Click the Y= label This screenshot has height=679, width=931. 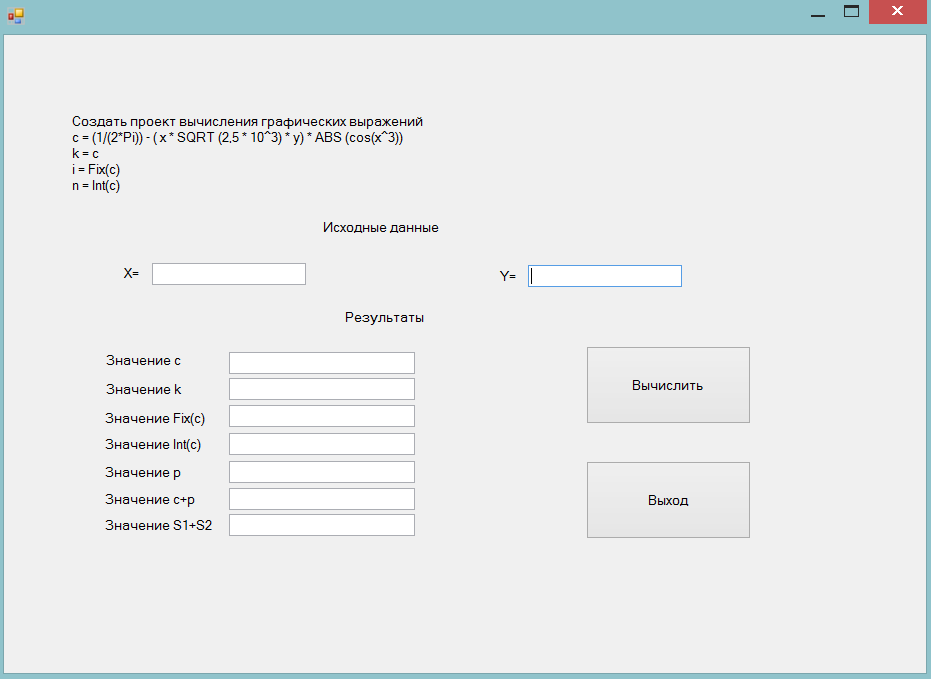point(508,276)
